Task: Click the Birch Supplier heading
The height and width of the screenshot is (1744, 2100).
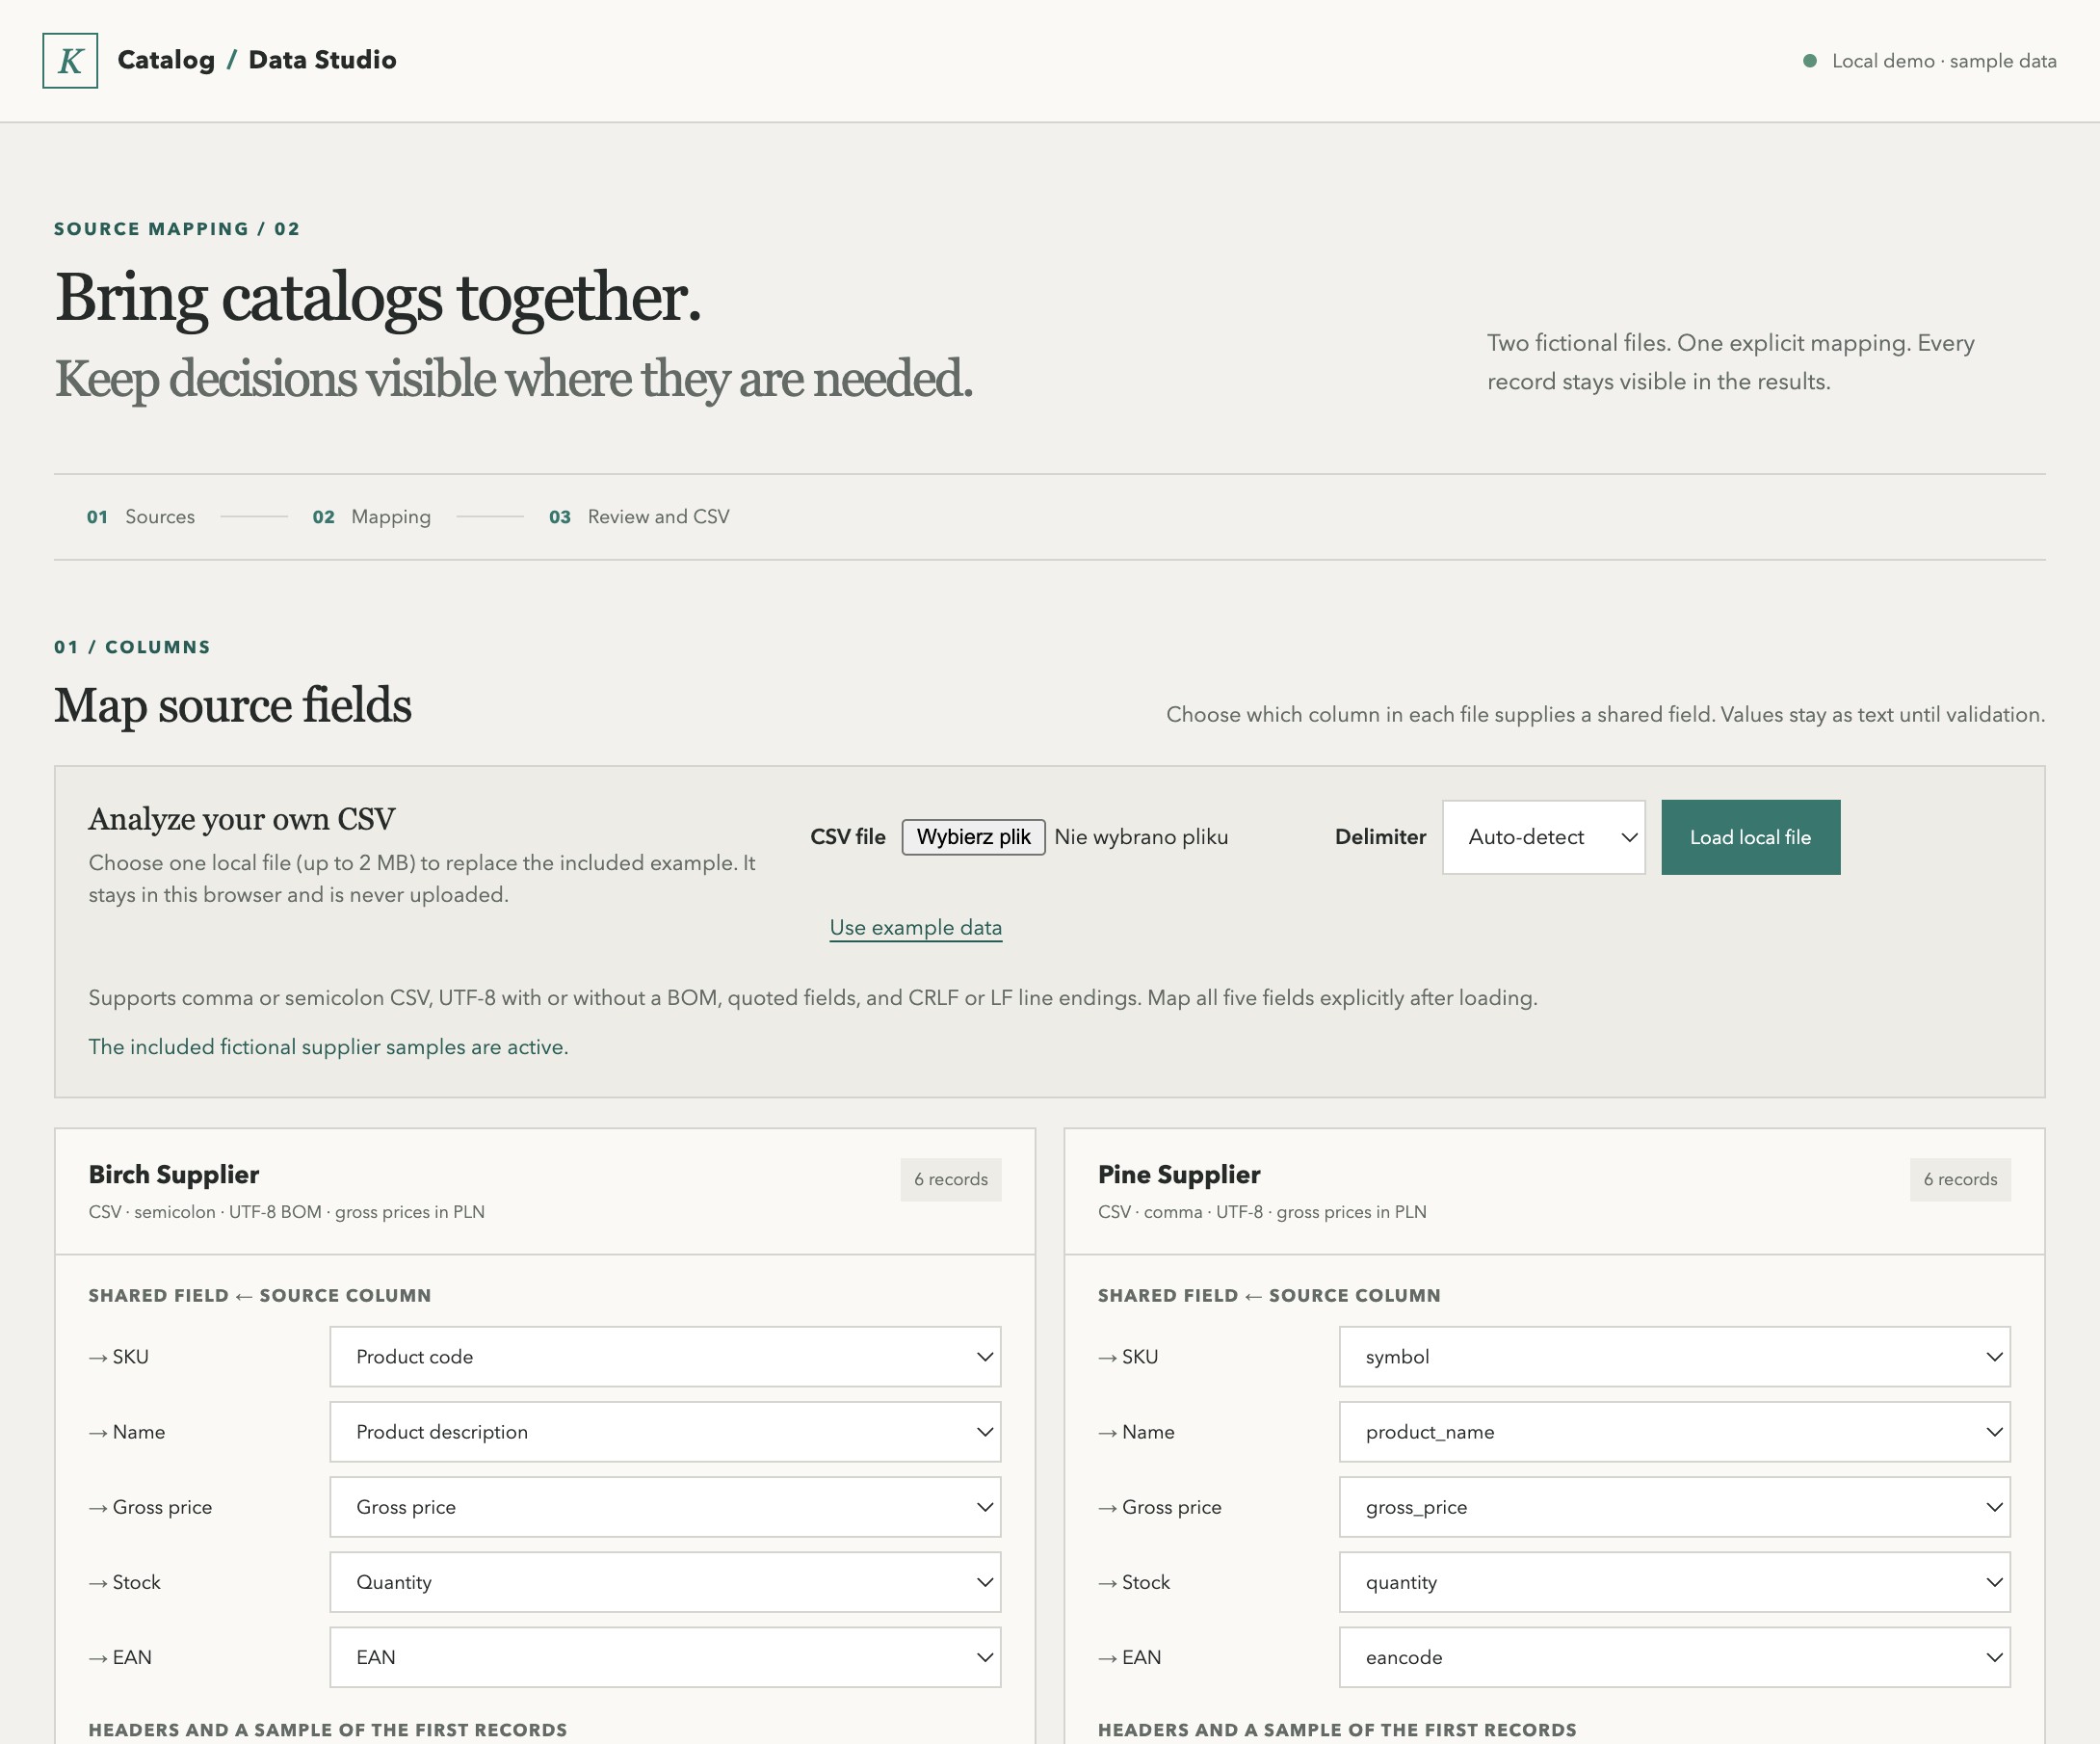Action: tap(174, 1174)
